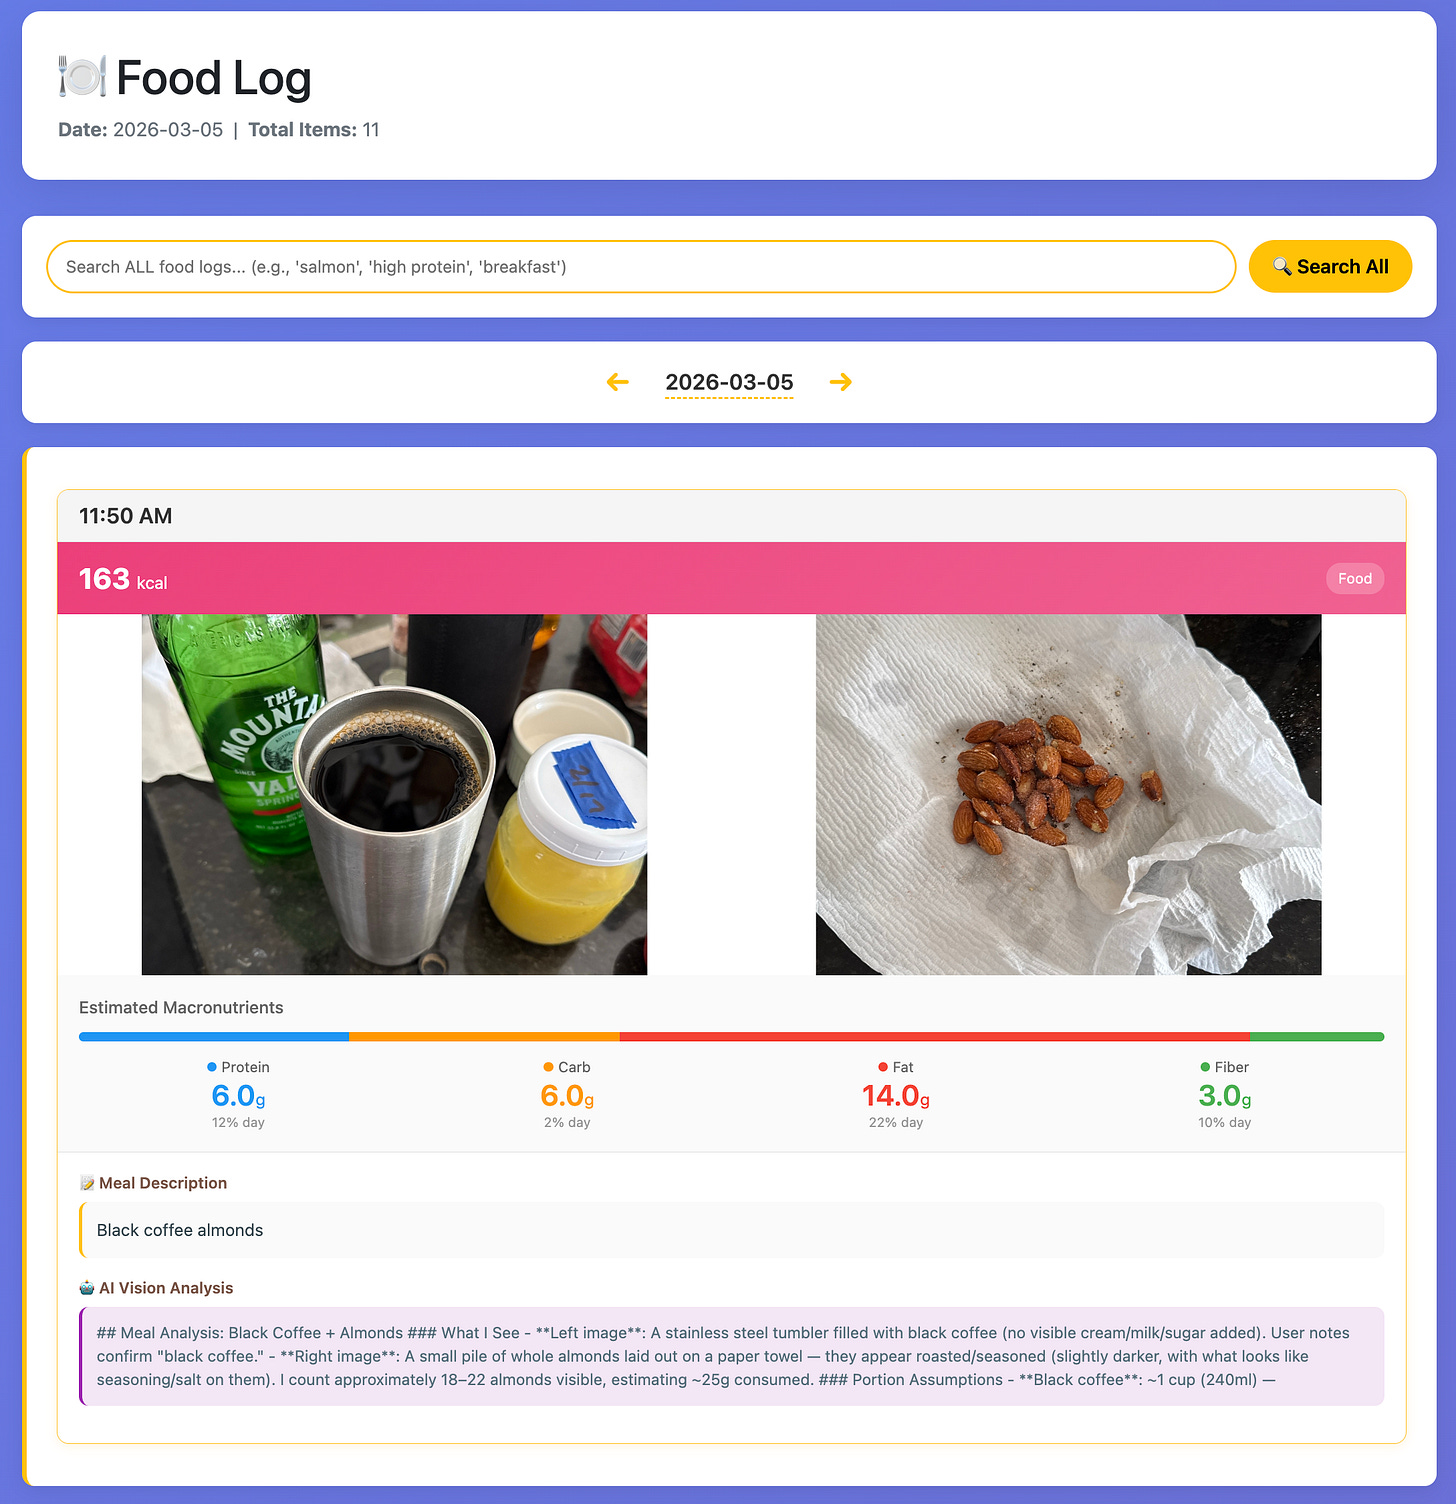Click the magnifying glass icon in Search All
Image resolution: width=1456 pixels, height=1504 pixels.
point(1282,267)
